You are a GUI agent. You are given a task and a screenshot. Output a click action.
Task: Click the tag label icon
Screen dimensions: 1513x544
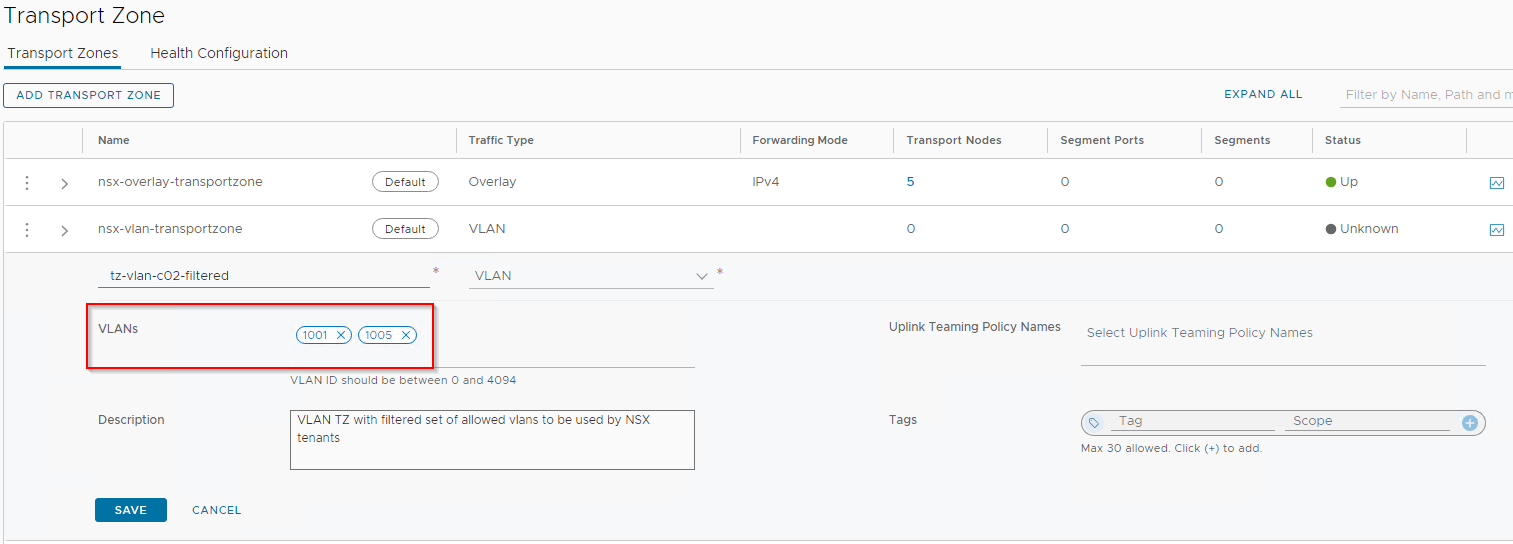[1095, 423]
